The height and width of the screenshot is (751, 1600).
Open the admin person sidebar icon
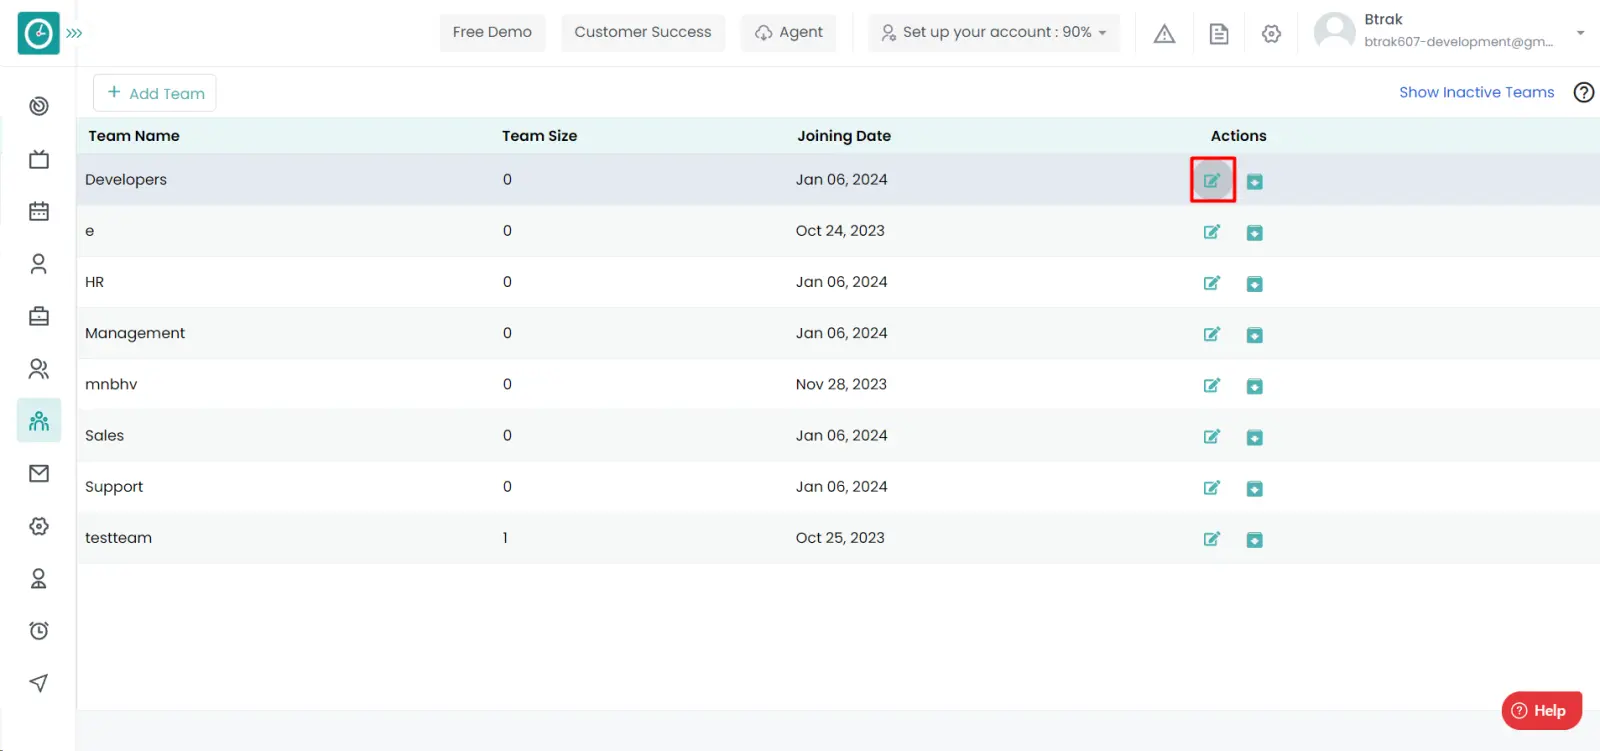pos(39,578)
